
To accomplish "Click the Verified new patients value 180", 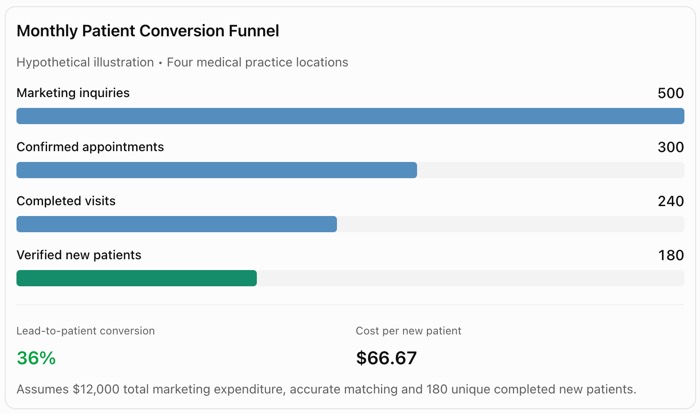I will coord(671,255).
